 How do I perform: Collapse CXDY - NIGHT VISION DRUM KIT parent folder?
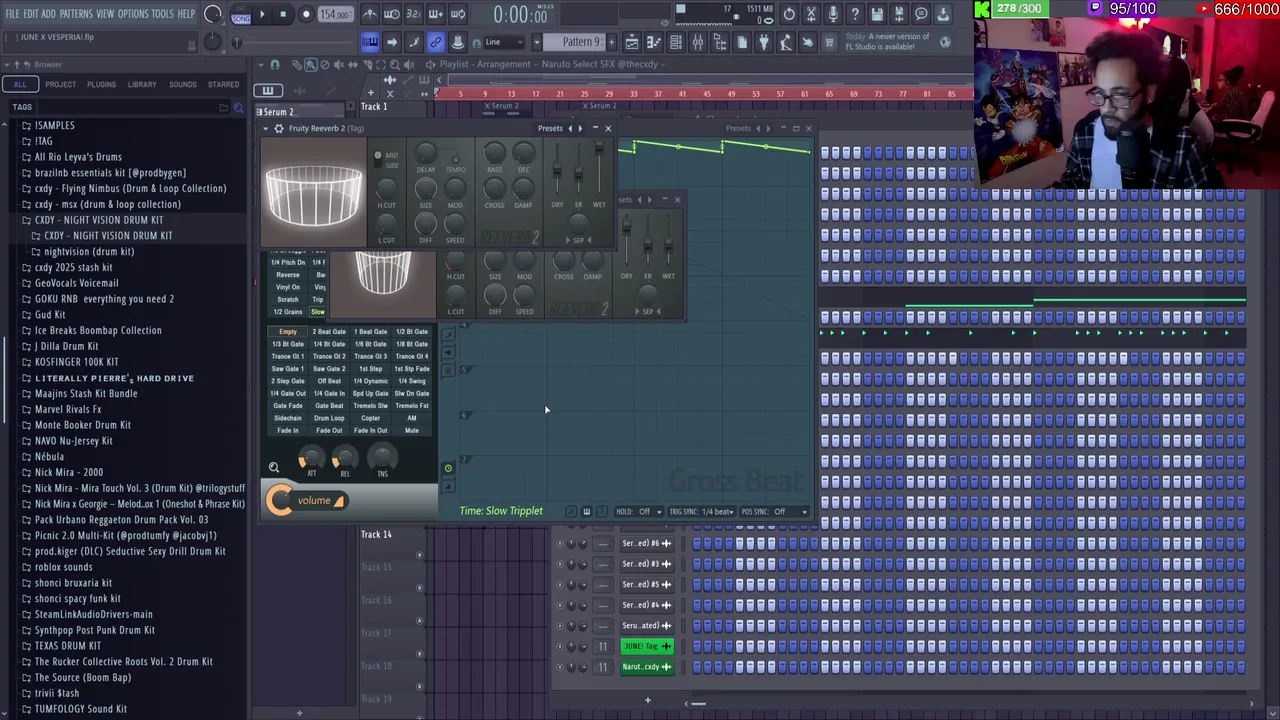tap(99, 220)
